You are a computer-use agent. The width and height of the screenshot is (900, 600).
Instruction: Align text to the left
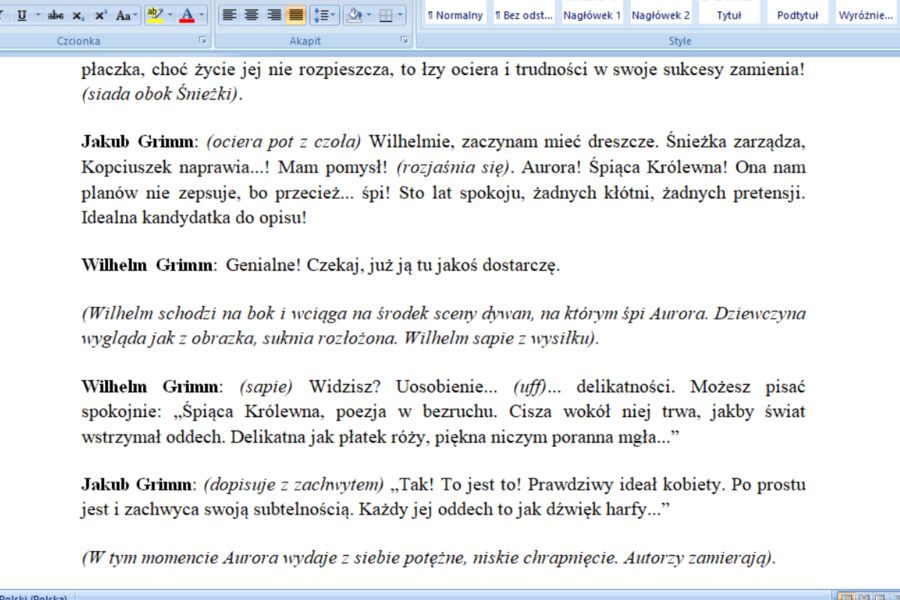(229, 15)
